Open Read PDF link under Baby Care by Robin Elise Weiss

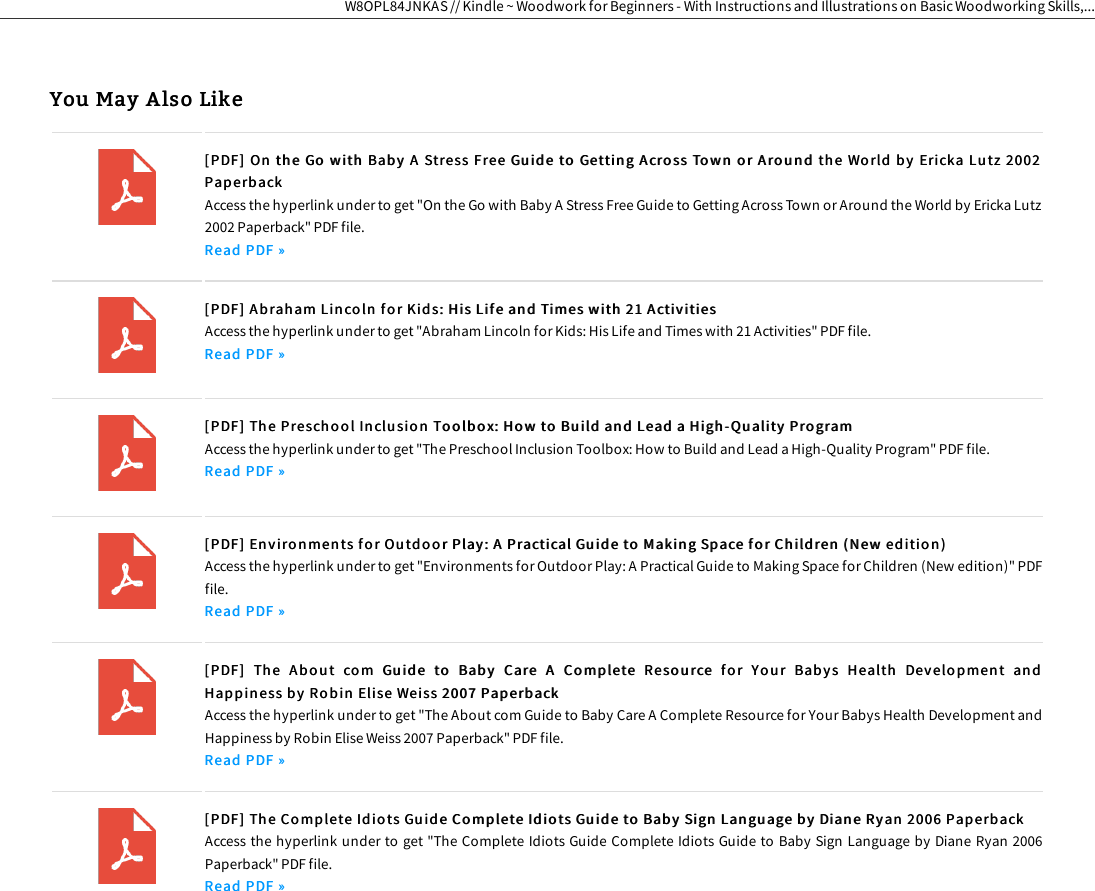click(244, 760)
